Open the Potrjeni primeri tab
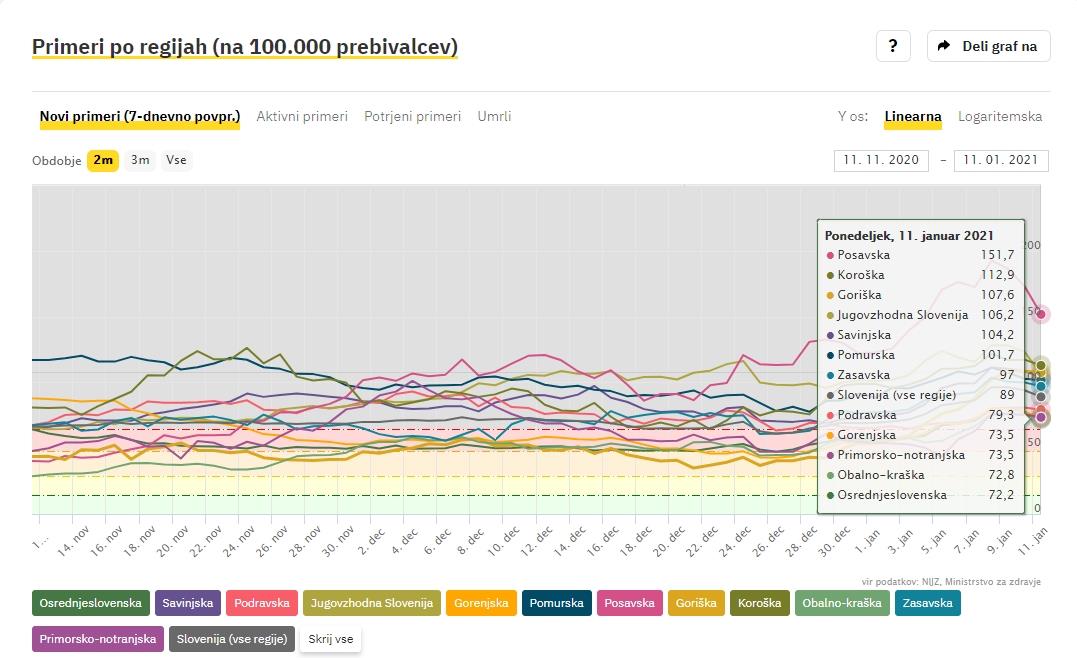 pyautogui.click(x=412, y=116)
